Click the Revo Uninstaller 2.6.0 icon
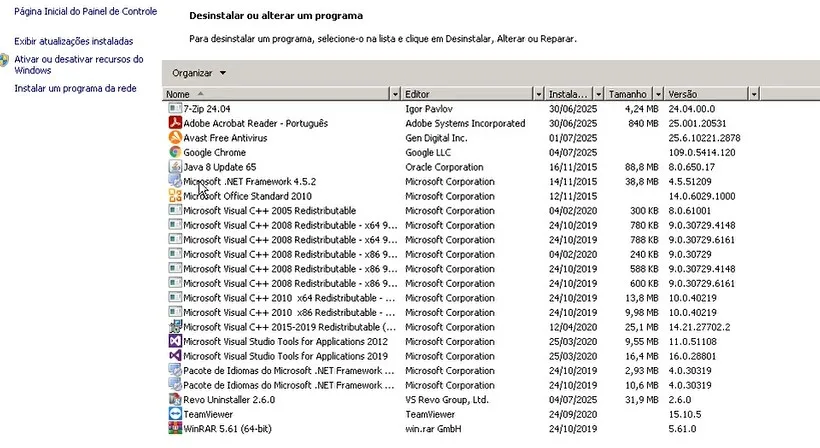 point(175,400)
